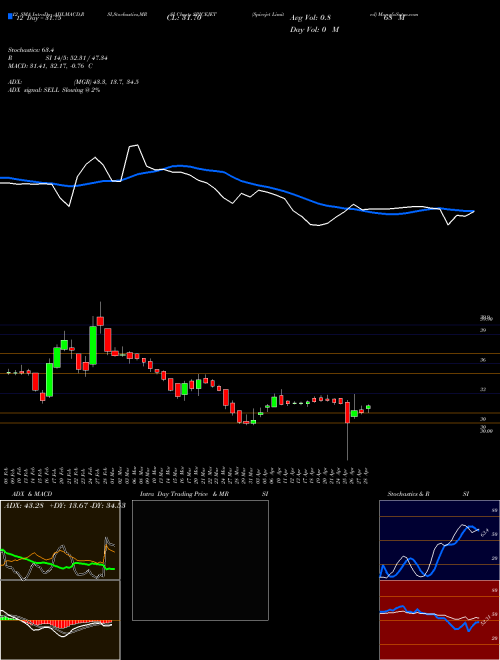Select the 'ADX signal: SELL Slowing' text
The width and height of the screenshot is (500, 660).
45,90
